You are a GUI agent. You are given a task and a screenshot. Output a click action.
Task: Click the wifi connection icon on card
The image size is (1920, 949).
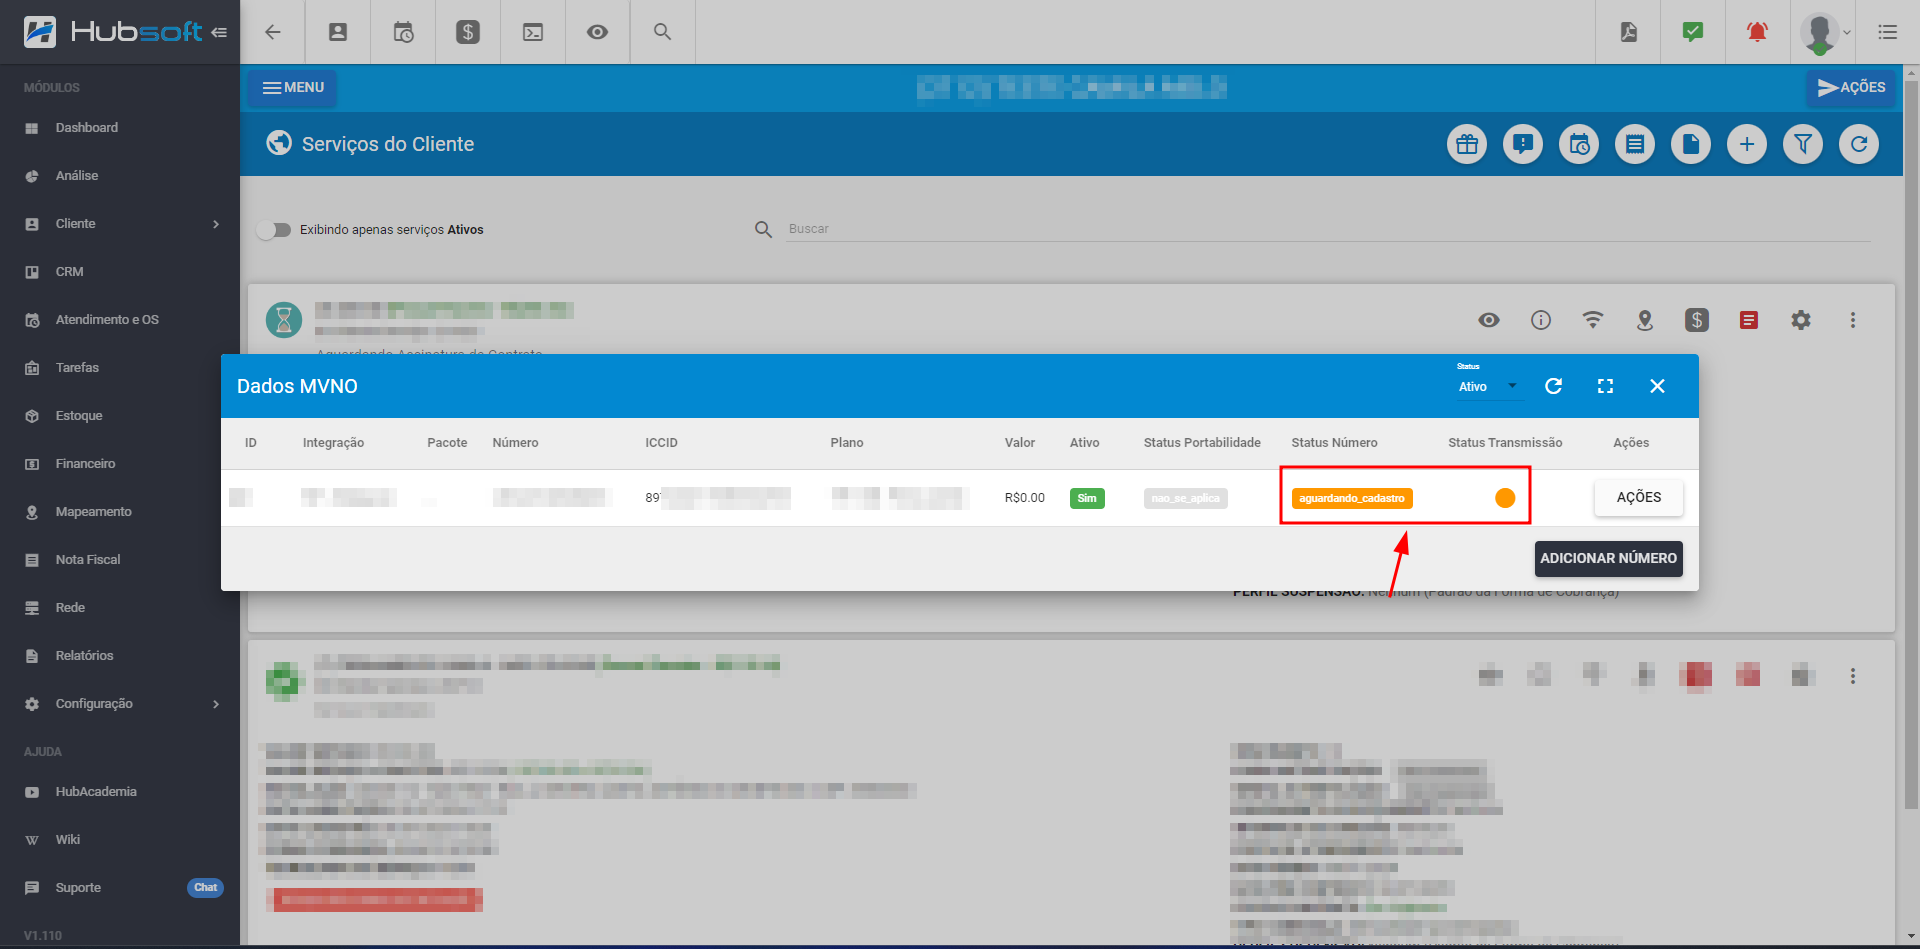[1593, 320]
